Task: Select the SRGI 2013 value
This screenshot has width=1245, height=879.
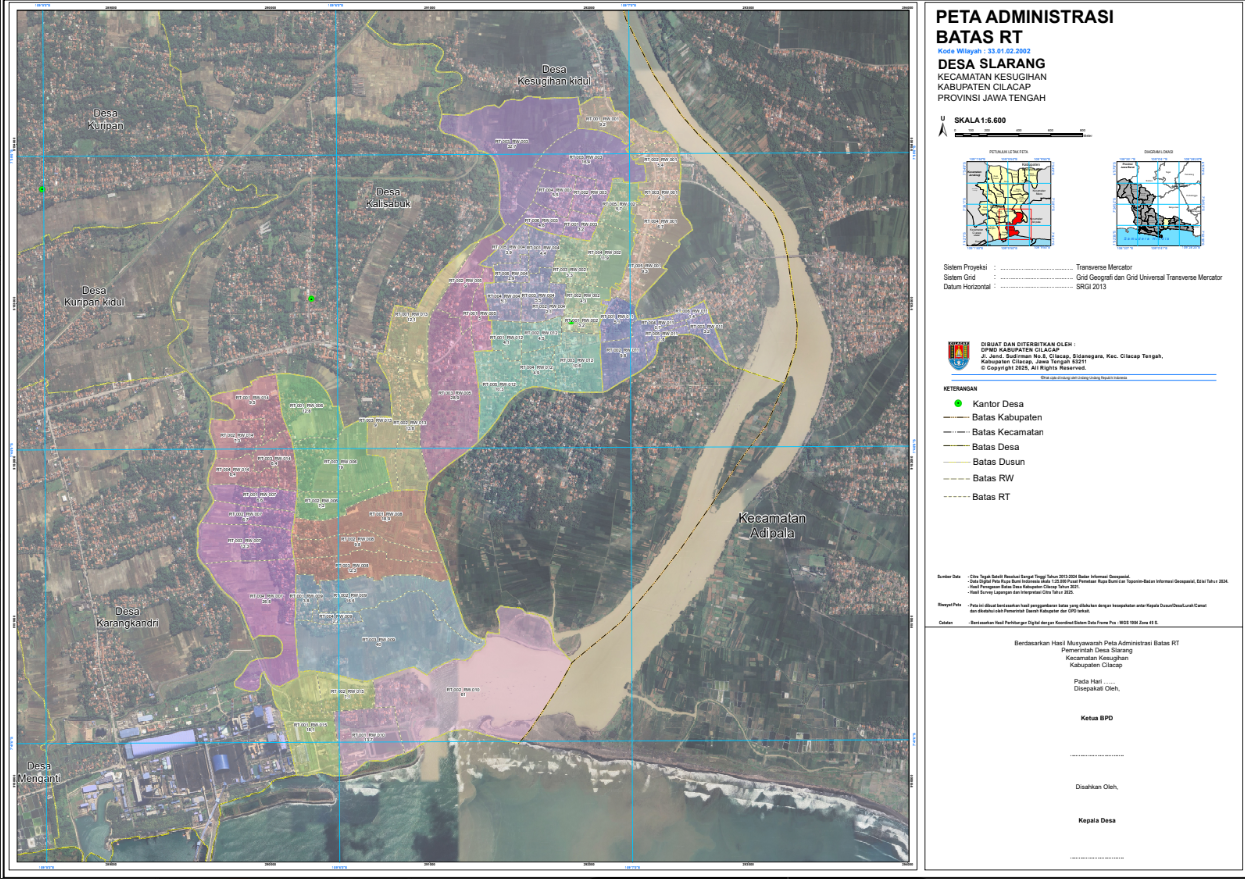Action: point(1091,286)
